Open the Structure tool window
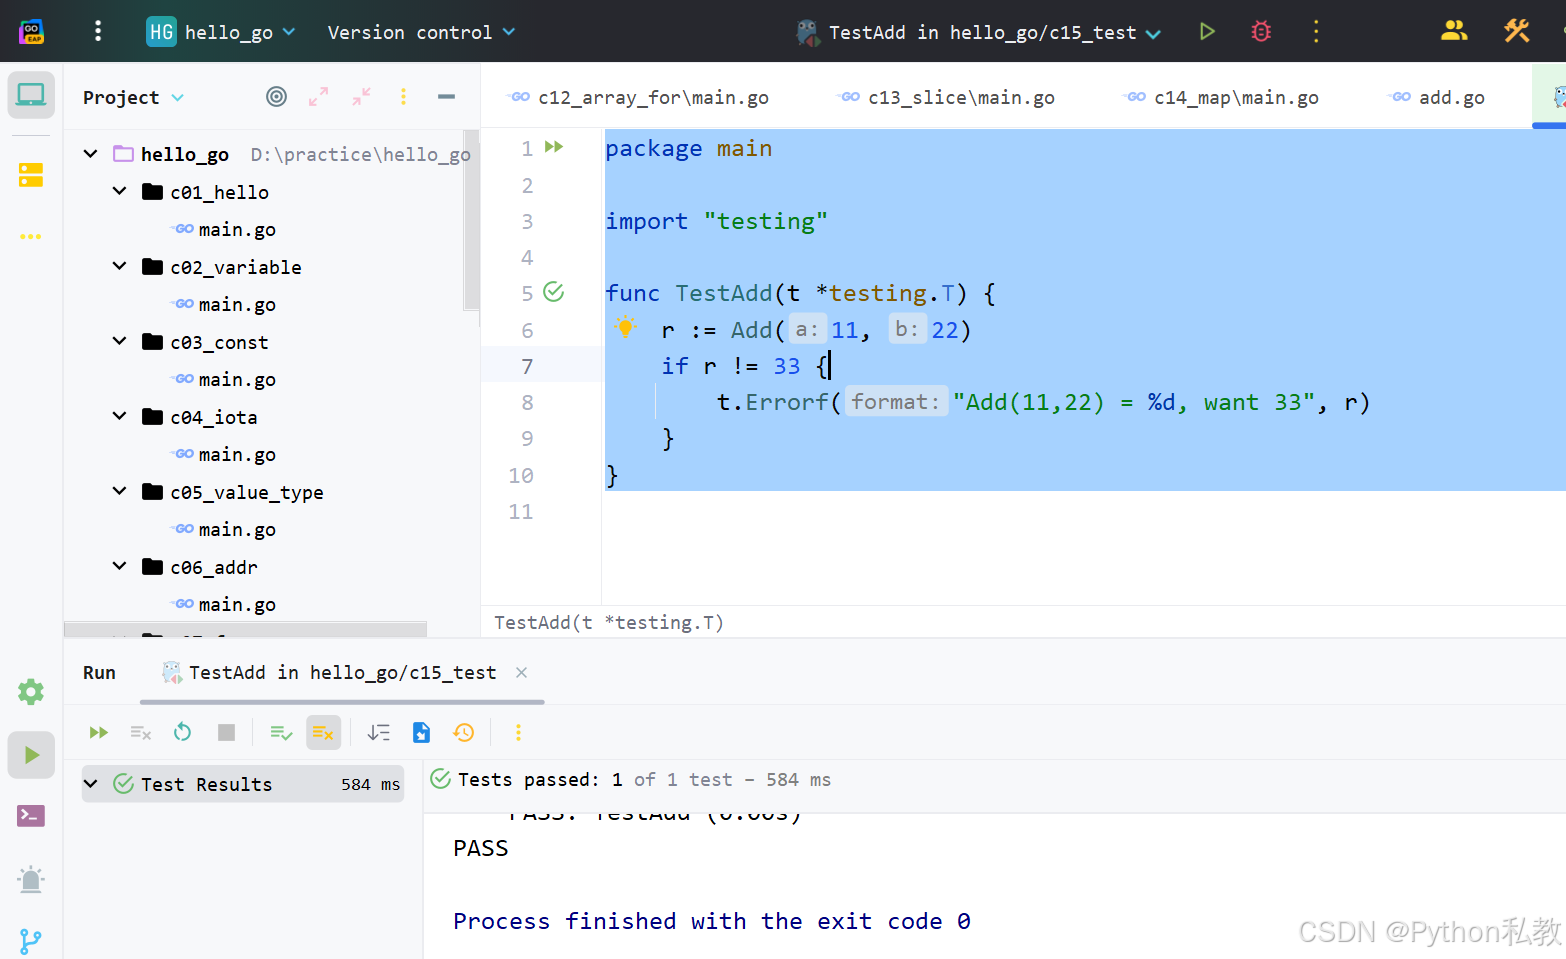1566x959 pixels. point(31,175)
